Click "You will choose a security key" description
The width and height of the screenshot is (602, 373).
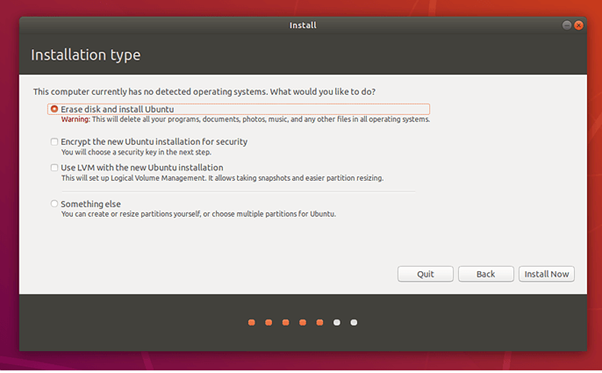coord(136,152)
